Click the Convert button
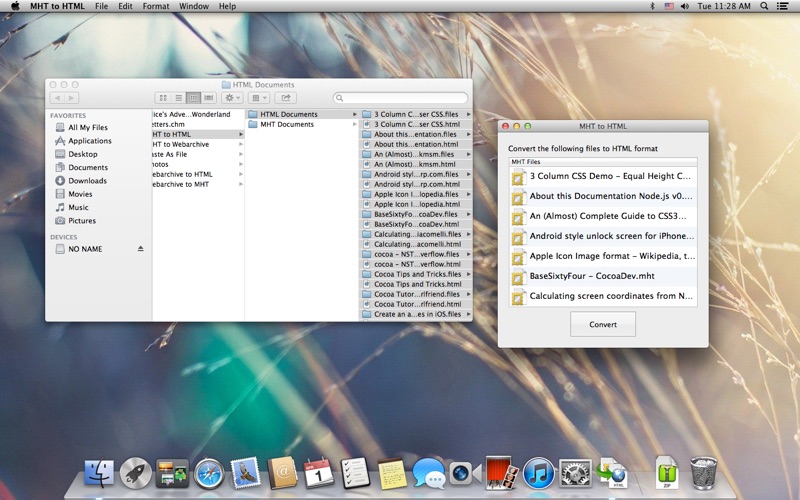This screenshot has width=800, height=500. point(603,324)
